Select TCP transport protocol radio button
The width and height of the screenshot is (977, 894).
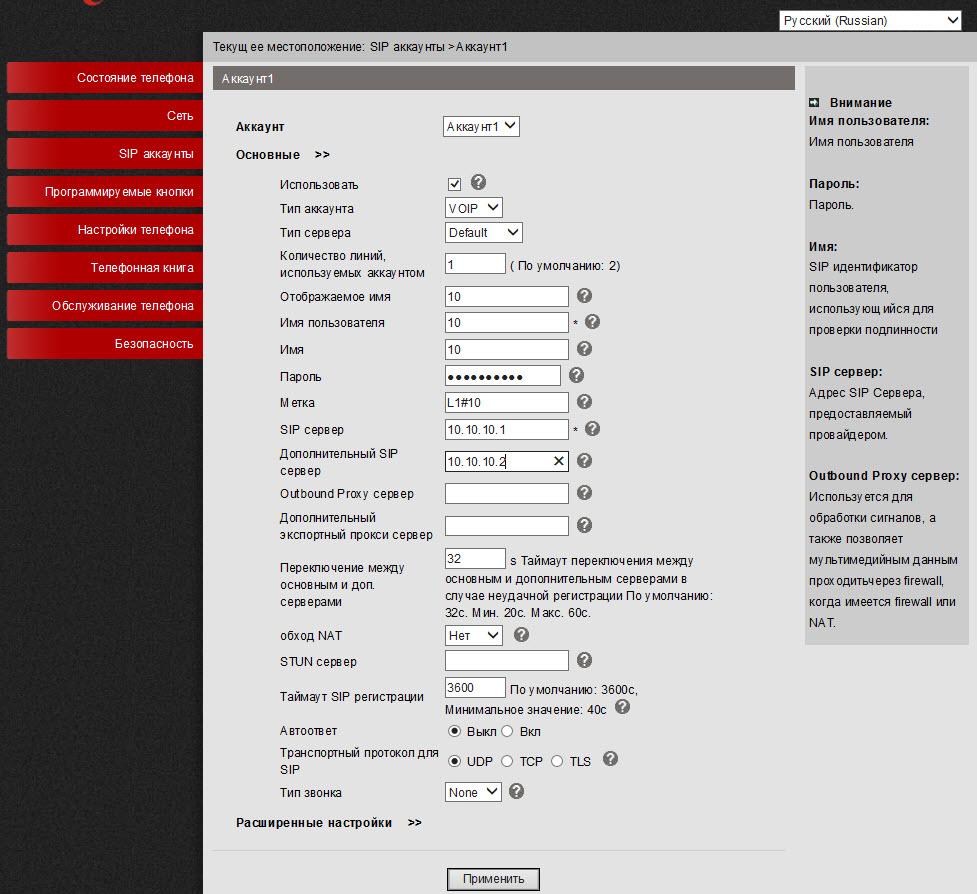[x=507, y=761]
